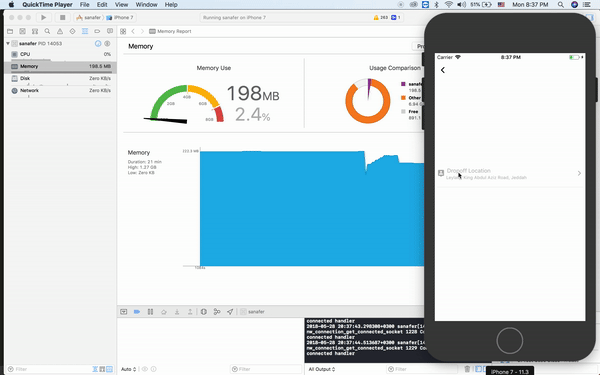Hide the debug area toggle icon
The image size is (600, 375).
point(124,312)
